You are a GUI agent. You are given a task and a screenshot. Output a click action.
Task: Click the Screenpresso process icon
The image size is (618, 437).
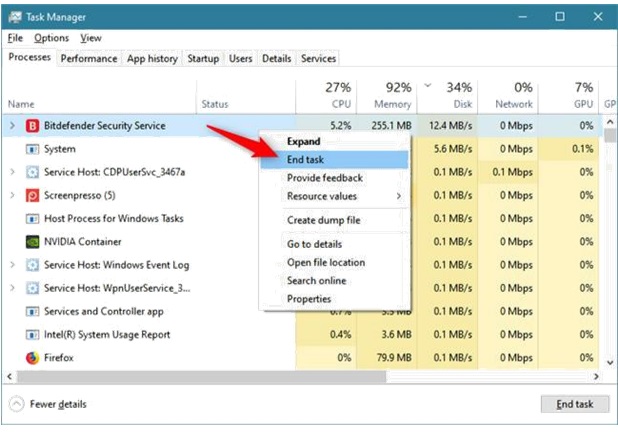pyautogui.click(x=32, y=195)
